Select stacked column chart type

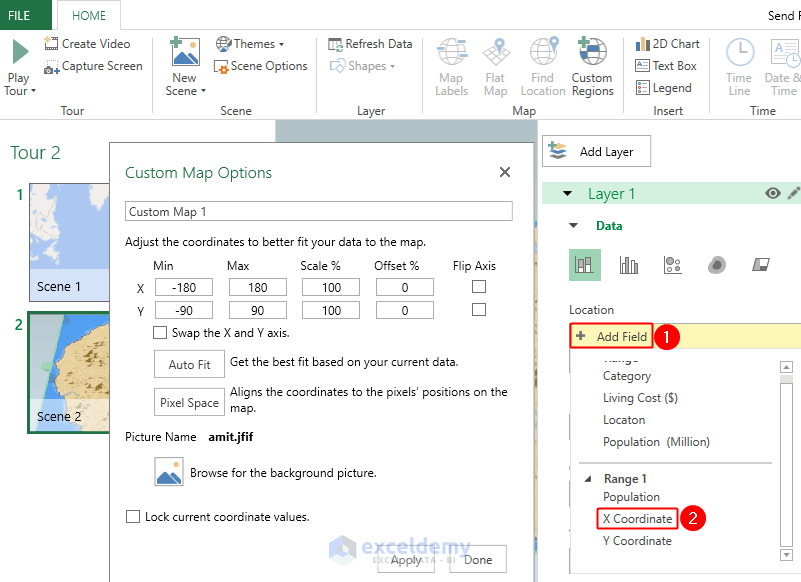584,265
